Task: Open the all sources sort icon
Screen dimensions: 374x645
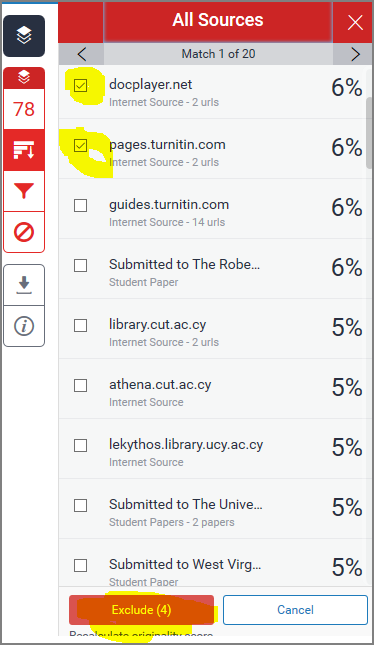Action: [24, 150]
